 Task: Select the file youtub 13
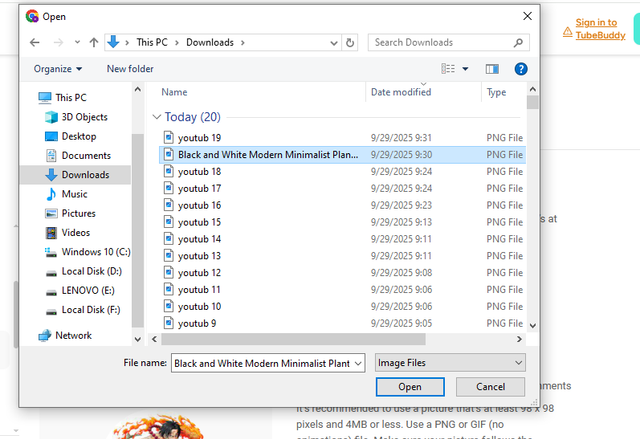pyautogui.click(x=342, y=256)
